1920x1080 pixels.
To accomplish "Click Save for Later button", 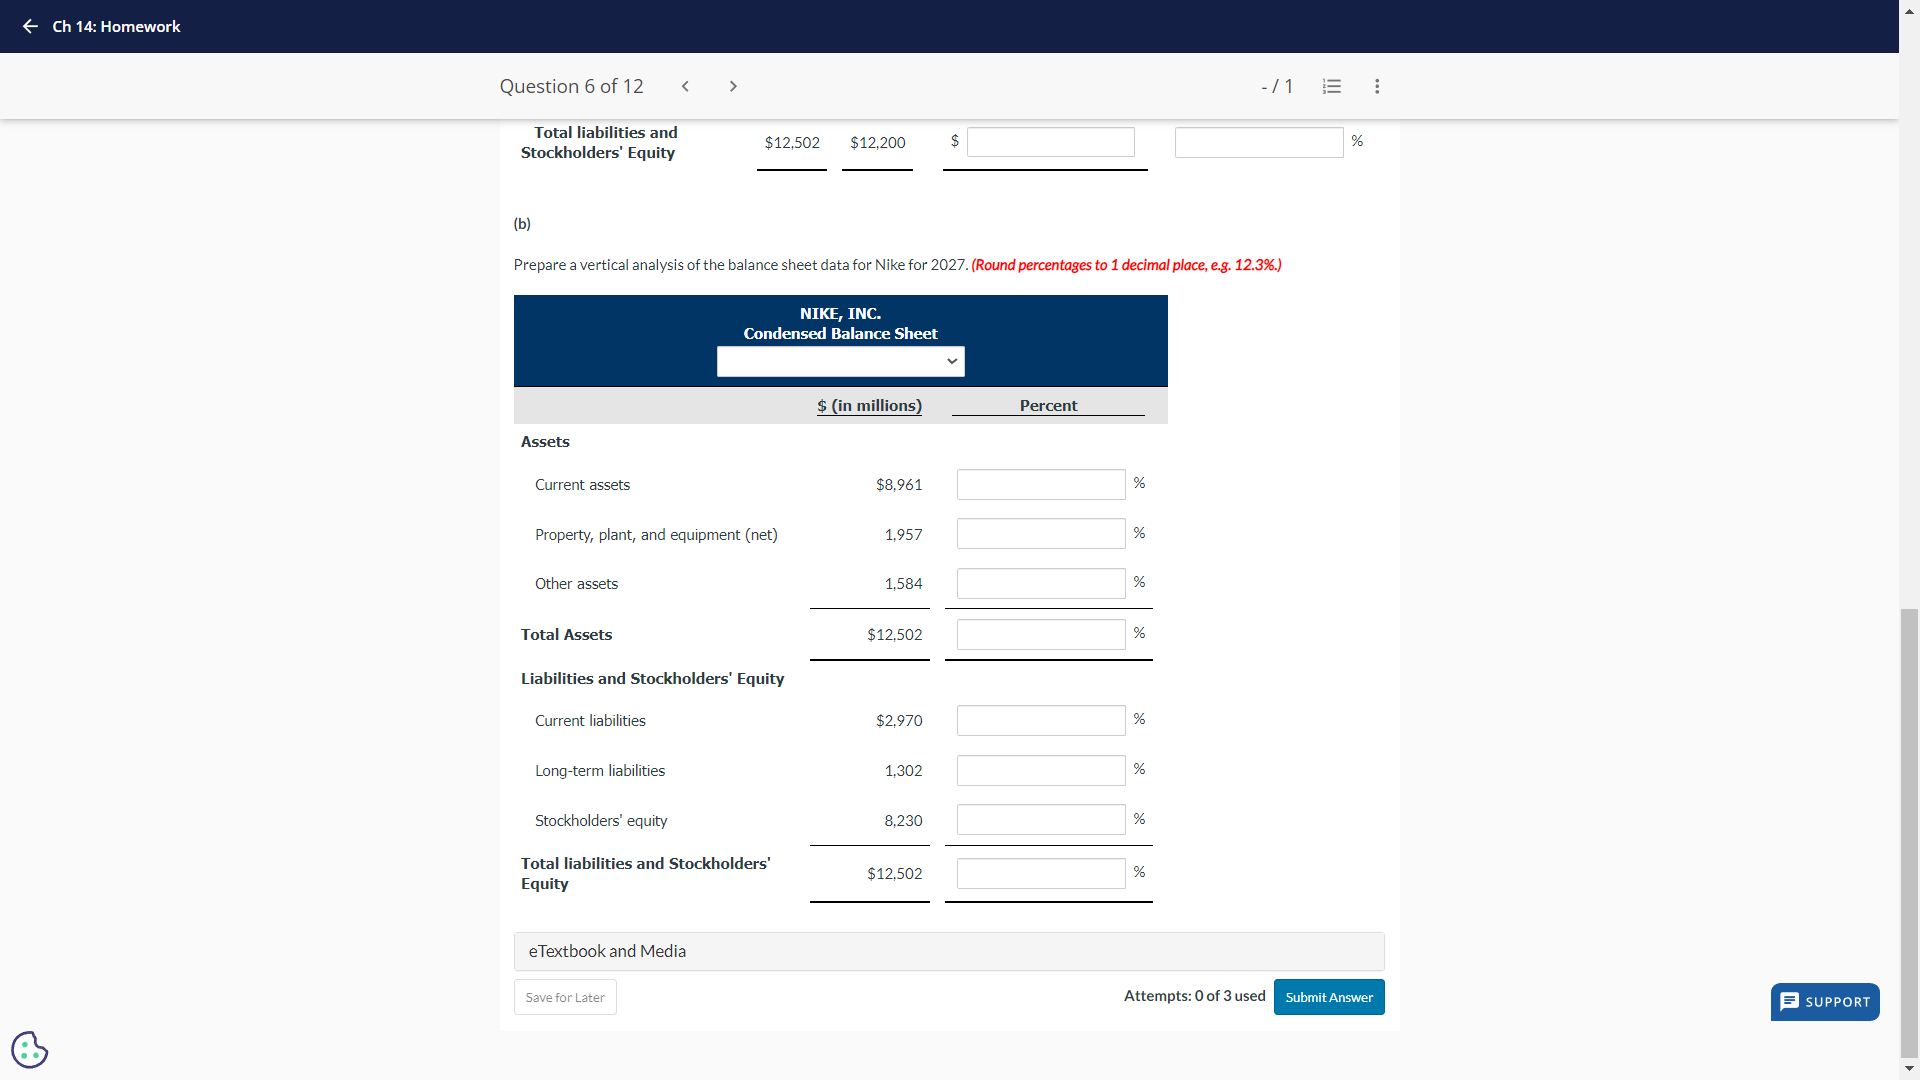I will 565,997.
